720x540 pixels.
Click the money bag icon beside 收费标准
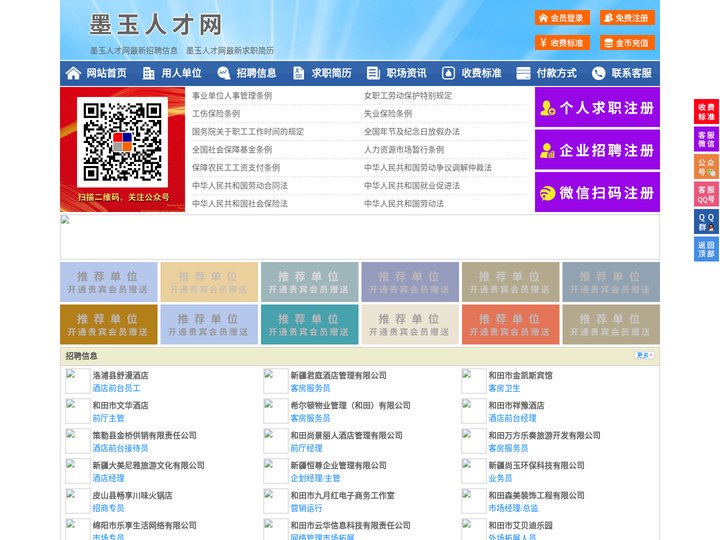[x=448, y=73]
